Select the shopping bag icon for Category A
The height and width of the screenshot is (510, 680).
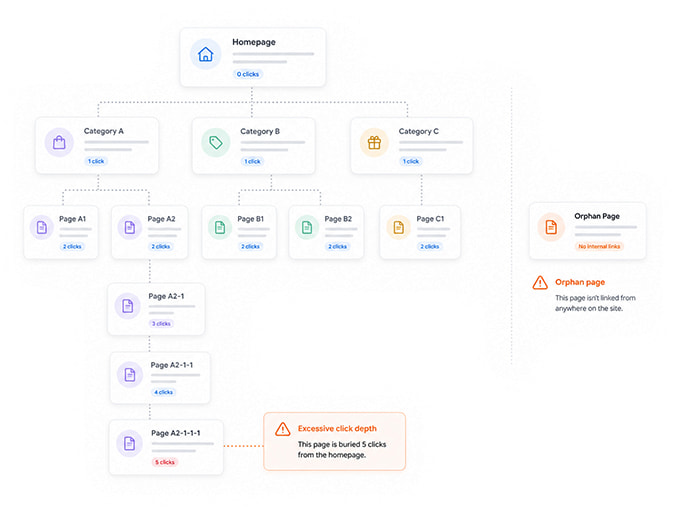point(59,142)
